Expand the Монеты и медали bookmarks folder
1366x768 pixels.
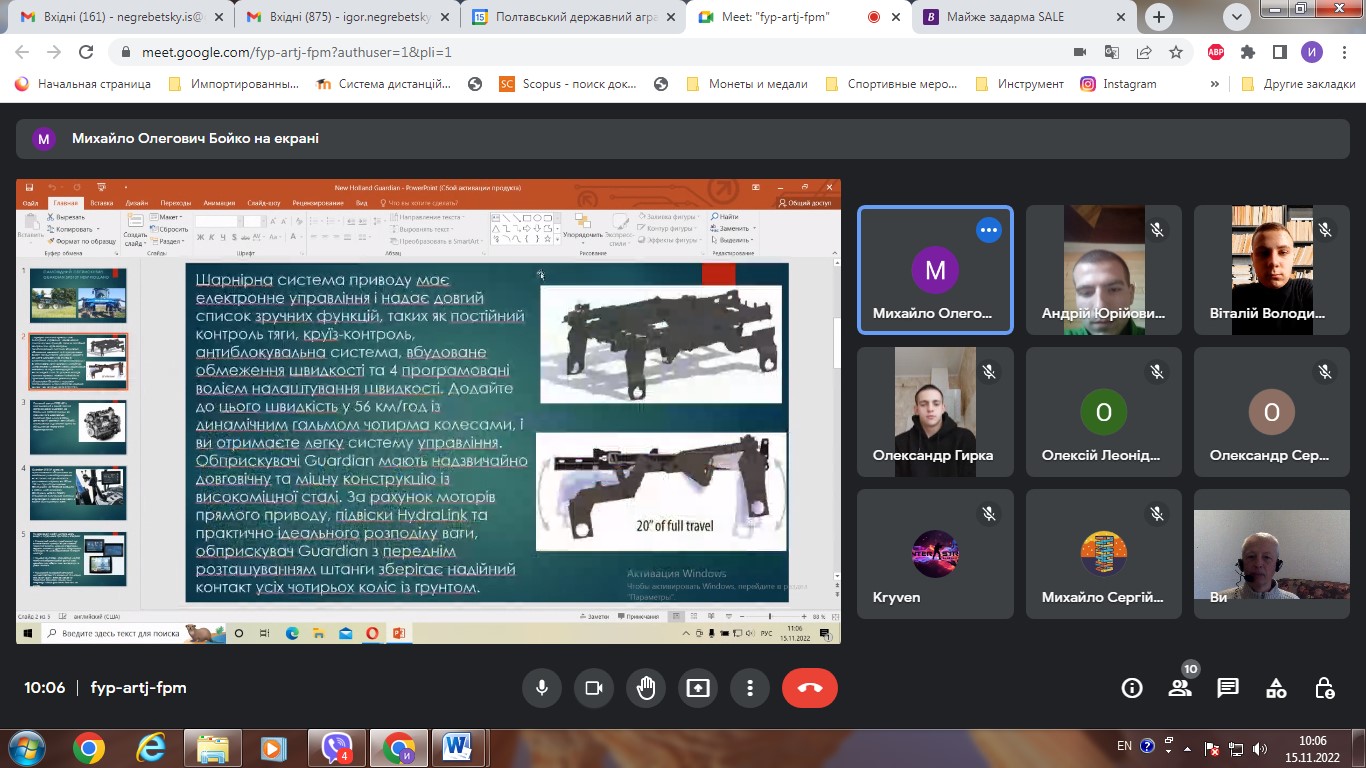click(747, 84)
